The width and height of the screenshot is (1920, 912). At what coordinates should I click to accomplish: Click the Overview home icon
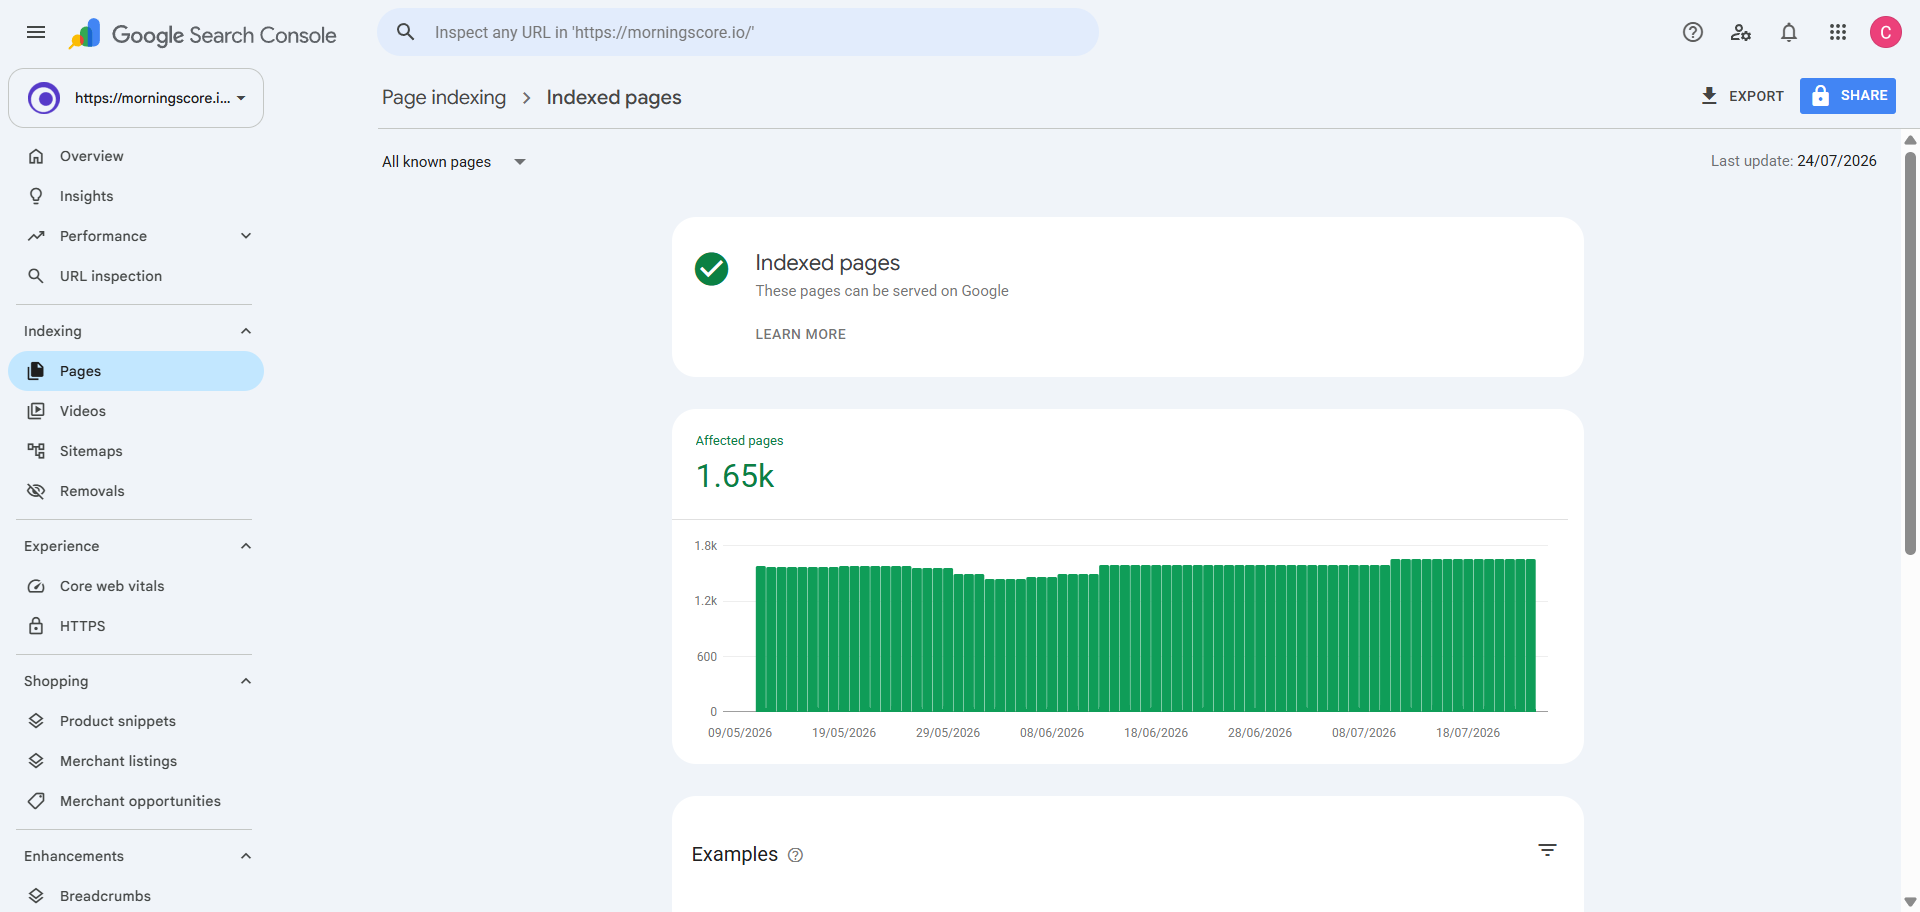point(36,156)
